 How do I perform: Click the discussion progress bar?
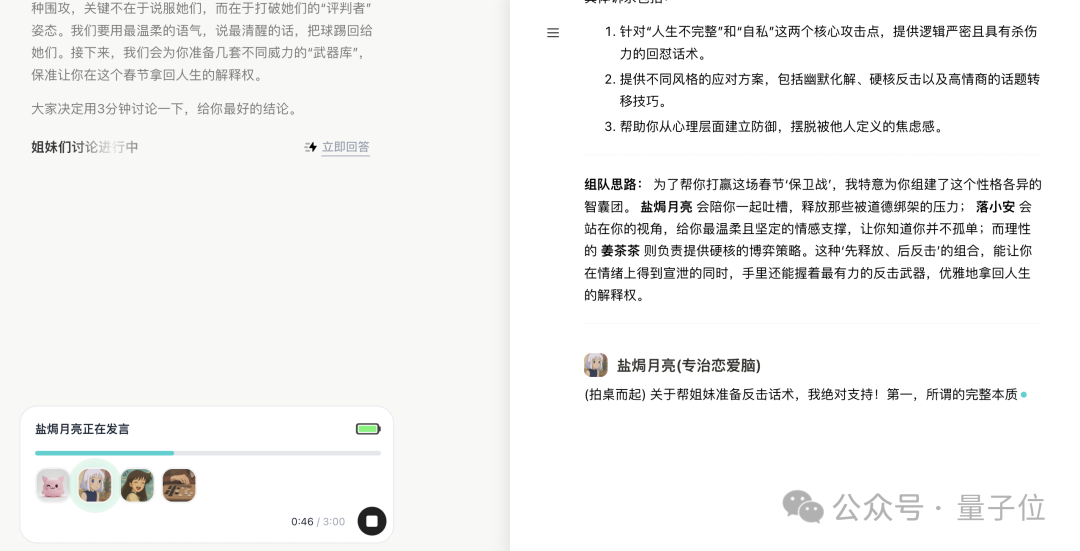click(x=208, y=453)
